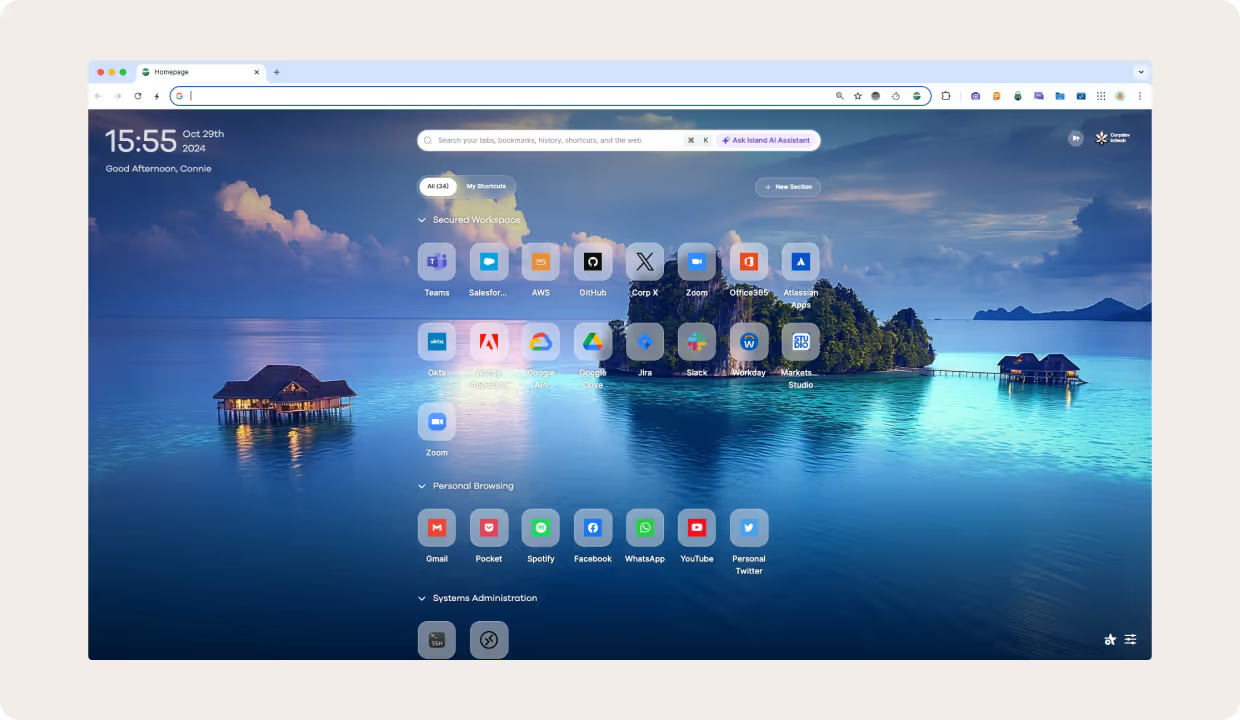This screenshot has height=720, width=1240.
Task: Open the Gmail shortcut
Action: pyautogui.click(x=437, y=528)
